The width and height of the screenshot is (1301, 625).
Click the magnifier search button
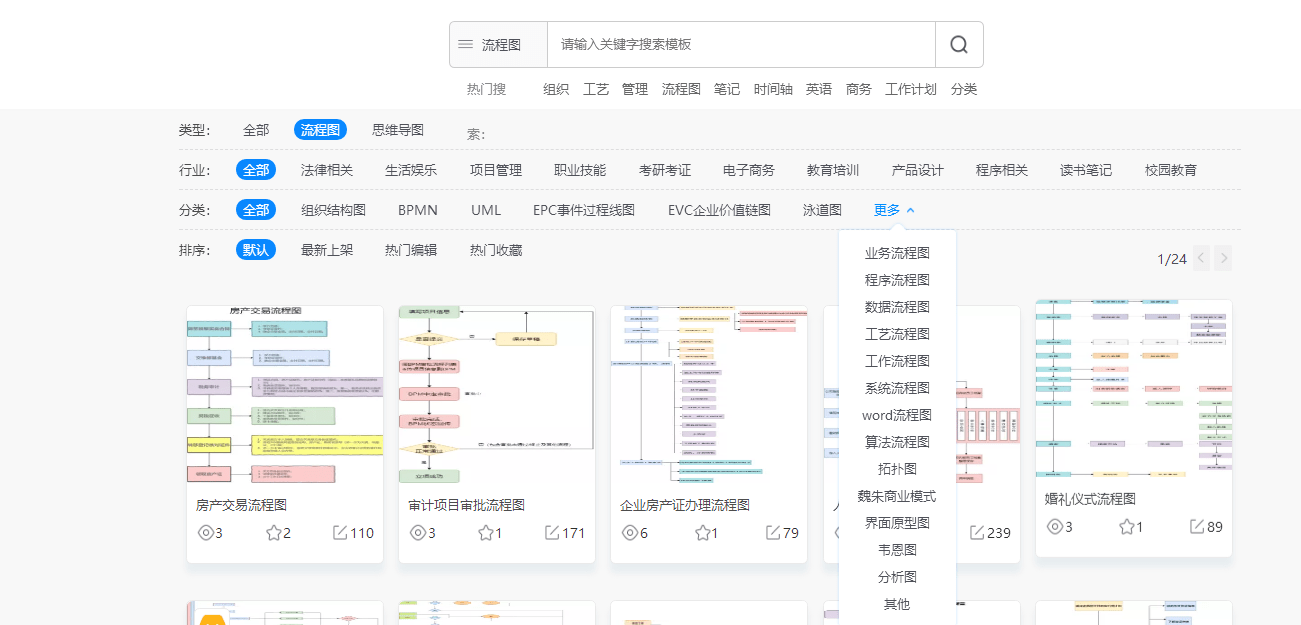pyautogui.click(x=959, y=44)
